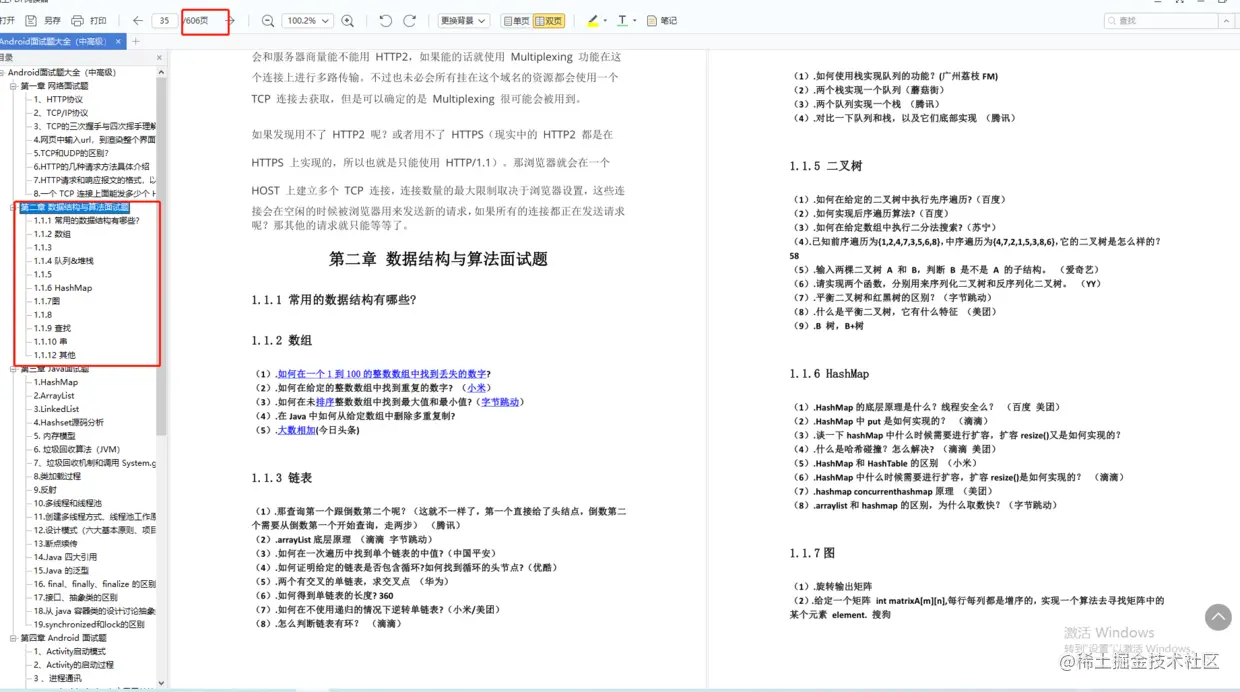Select outline item 6. 垃圾回收算法 (JVM)
This screenshot has width=1240, height=692.
[x=76, y=450]
